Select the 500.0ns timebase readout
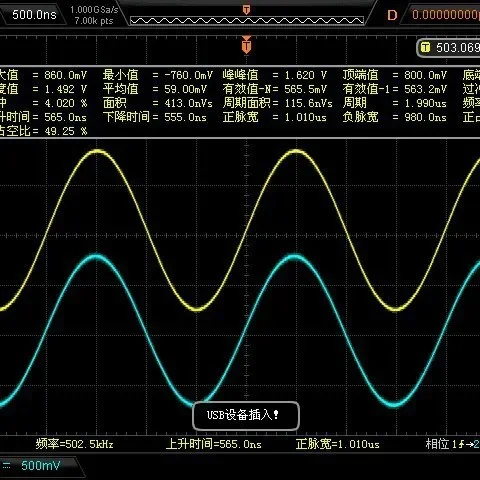Viewport: 480px width, 480px height. pos(34,15)
